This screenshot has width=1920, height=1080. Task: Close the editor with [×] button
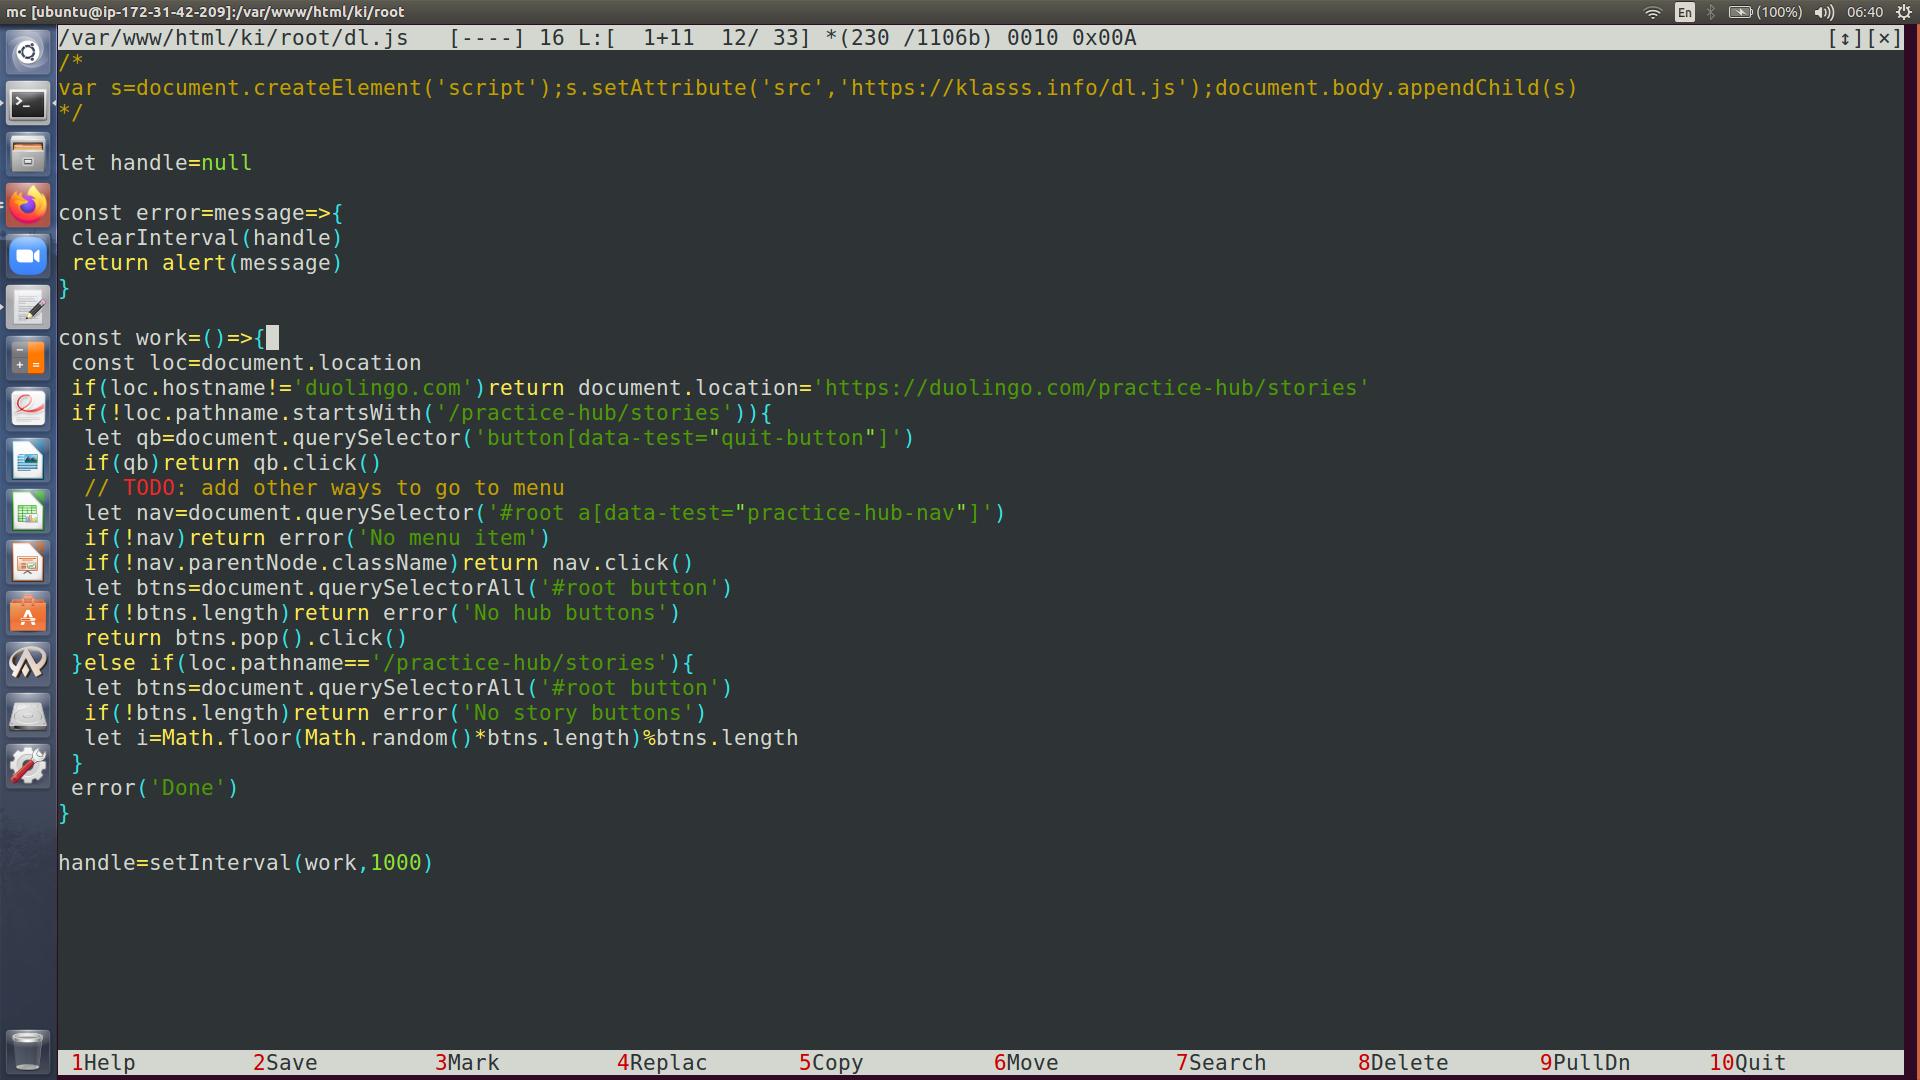pos(1884,38)
